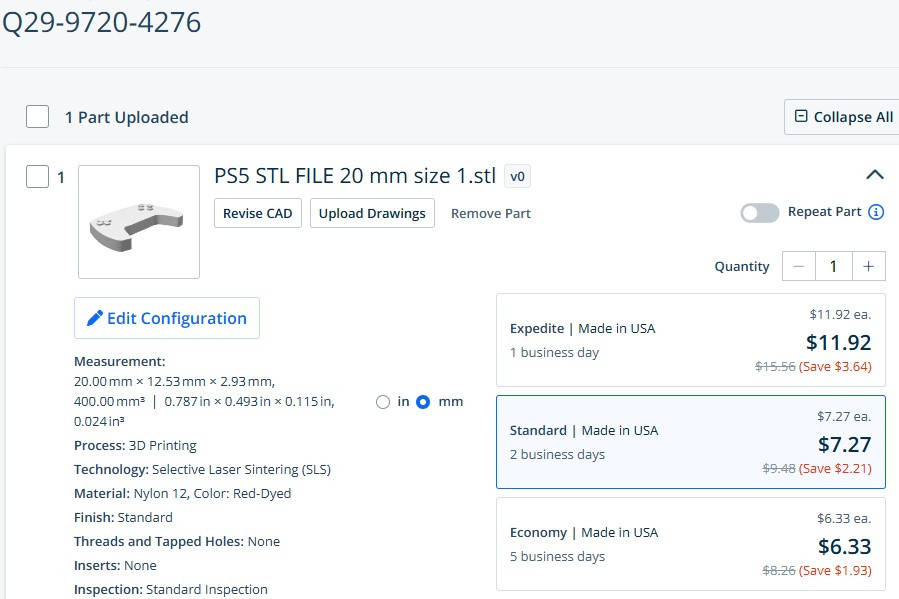Viewport: 899px width, 599px height.
Task: Click the Upload Drawings button
Action: [x=372, y=213]
